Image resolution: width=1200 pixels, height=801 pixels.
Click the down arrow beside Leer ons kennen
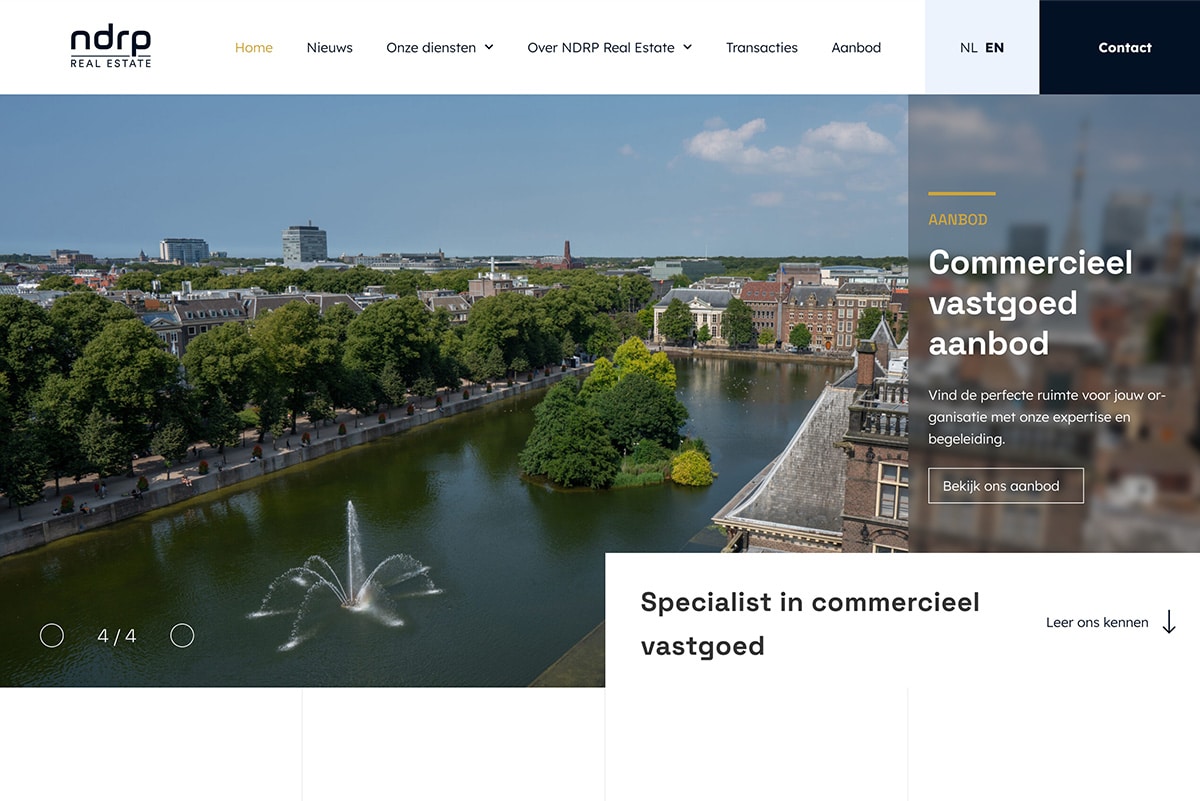[1169, 622]
